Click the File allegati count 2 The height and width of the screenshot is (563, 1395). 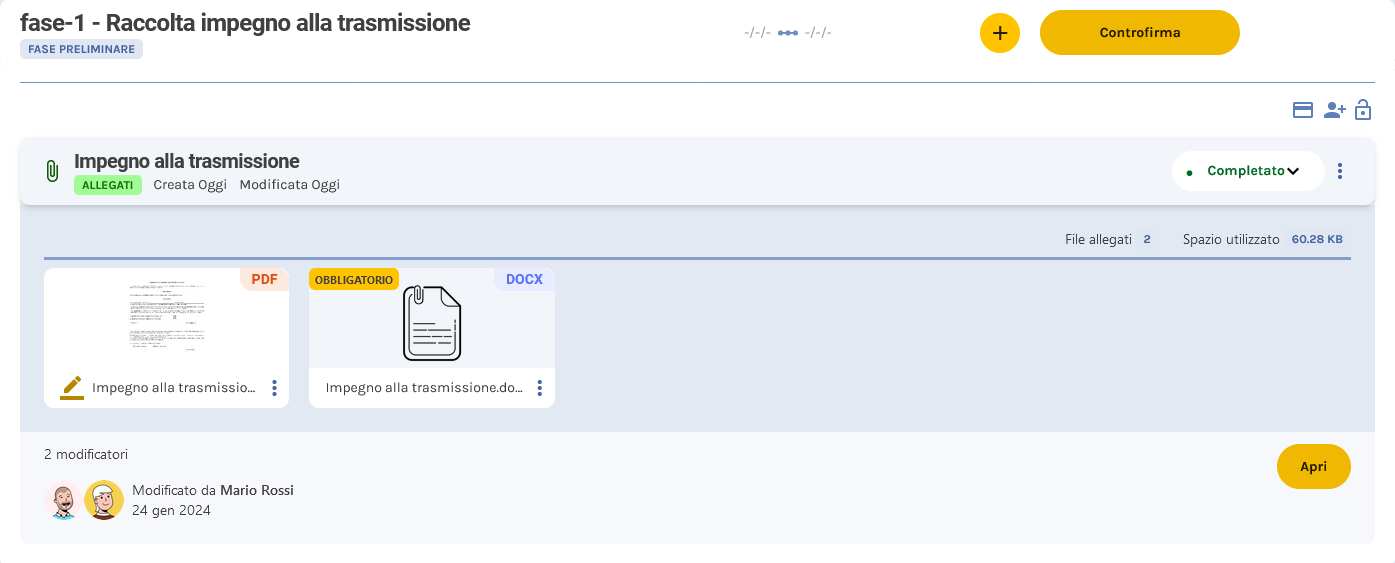coord(1146,240)
